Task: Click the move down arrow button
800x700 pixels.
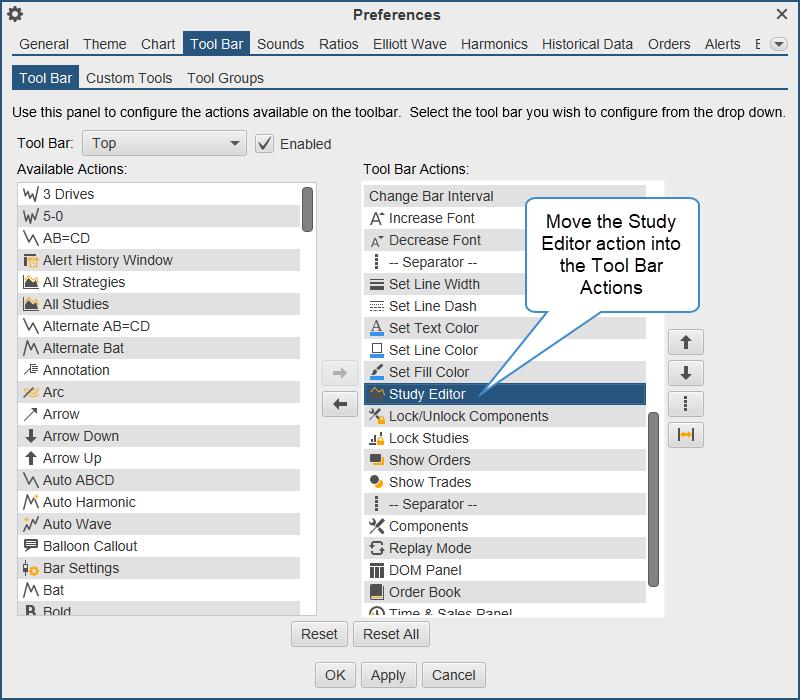Action: click(686, 373)
